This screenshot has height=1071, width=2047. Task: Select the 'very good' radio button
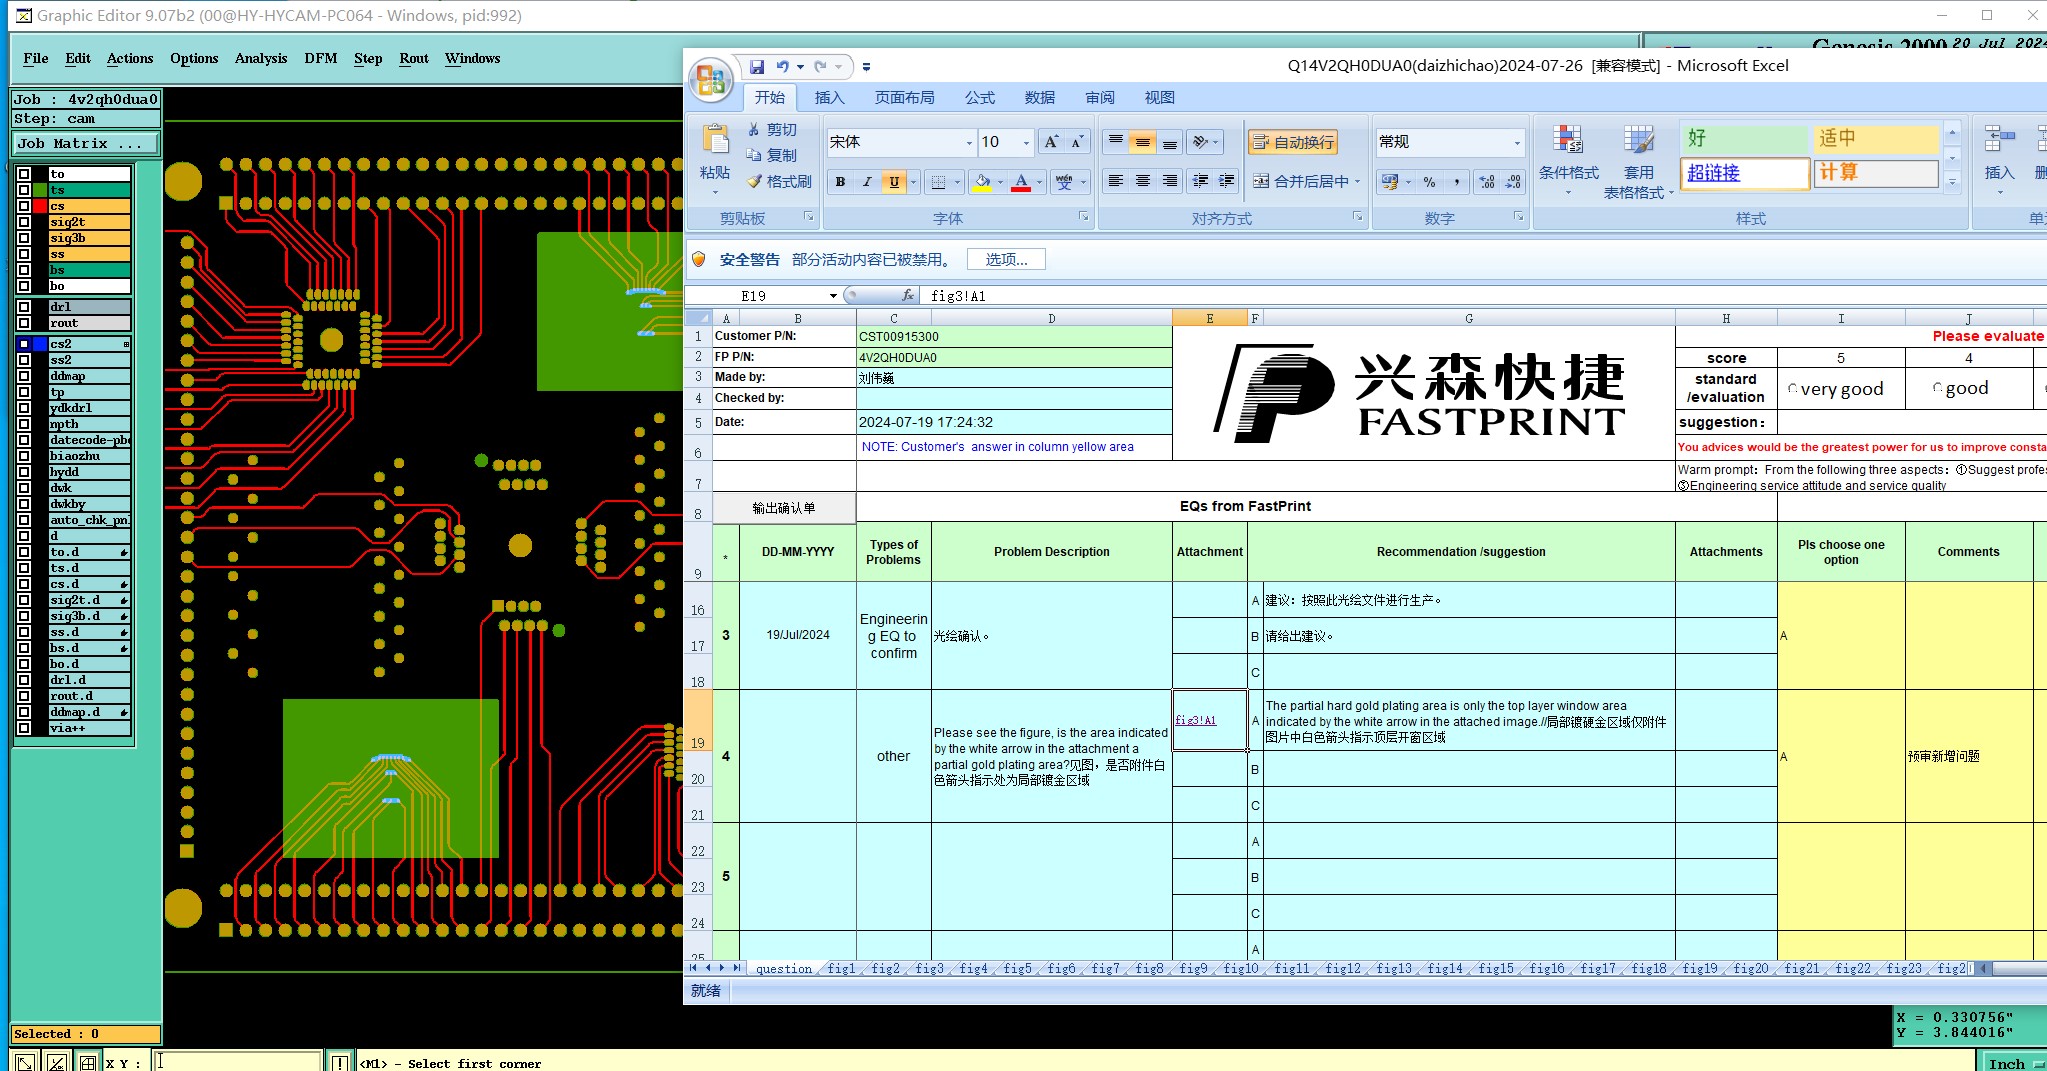(x=1793, y=389)
